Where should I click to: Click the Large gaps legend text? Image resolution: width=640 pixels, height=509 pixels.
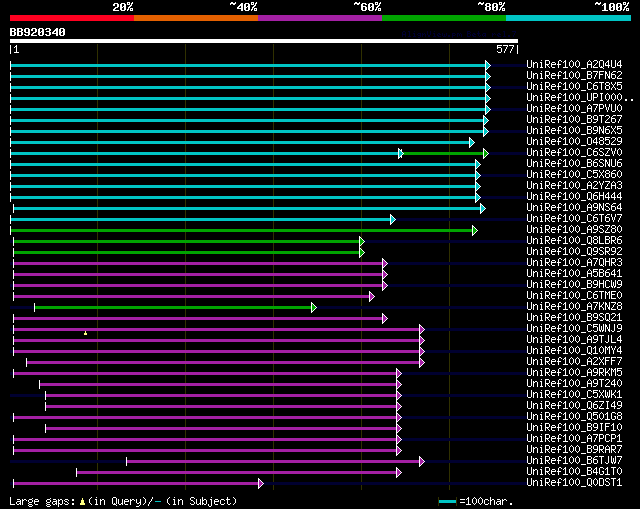tap(123, 501)
